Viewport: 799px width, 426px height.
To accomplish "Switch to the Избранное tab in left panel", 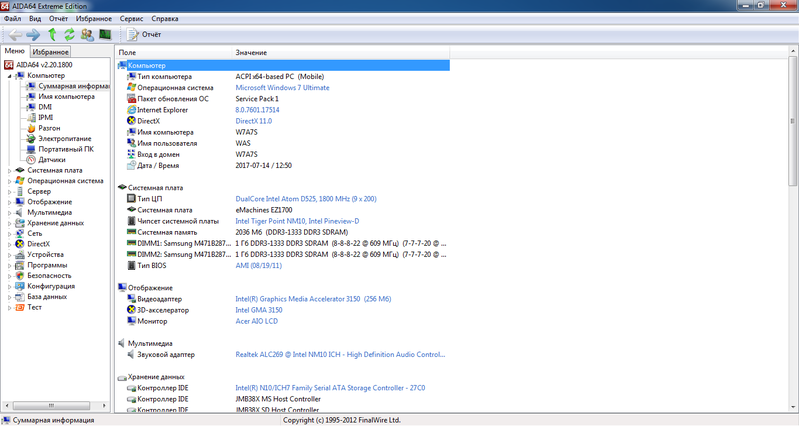I will pos(50,52).
